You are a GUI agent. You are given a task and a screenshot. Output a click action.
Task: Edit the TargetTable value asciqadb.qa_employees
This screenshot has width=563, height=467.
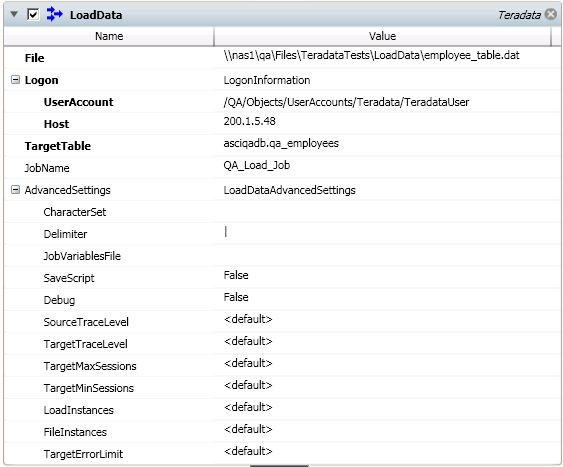pos(281,144)
